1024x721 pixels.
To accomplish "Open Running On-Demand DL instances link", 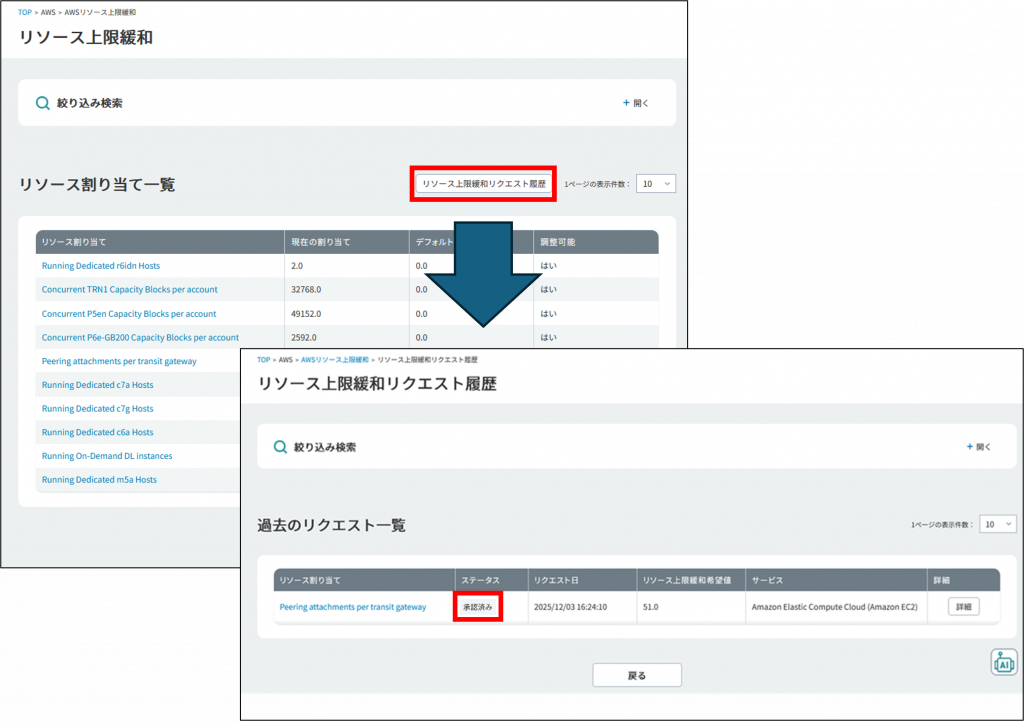I will [107, 456].
